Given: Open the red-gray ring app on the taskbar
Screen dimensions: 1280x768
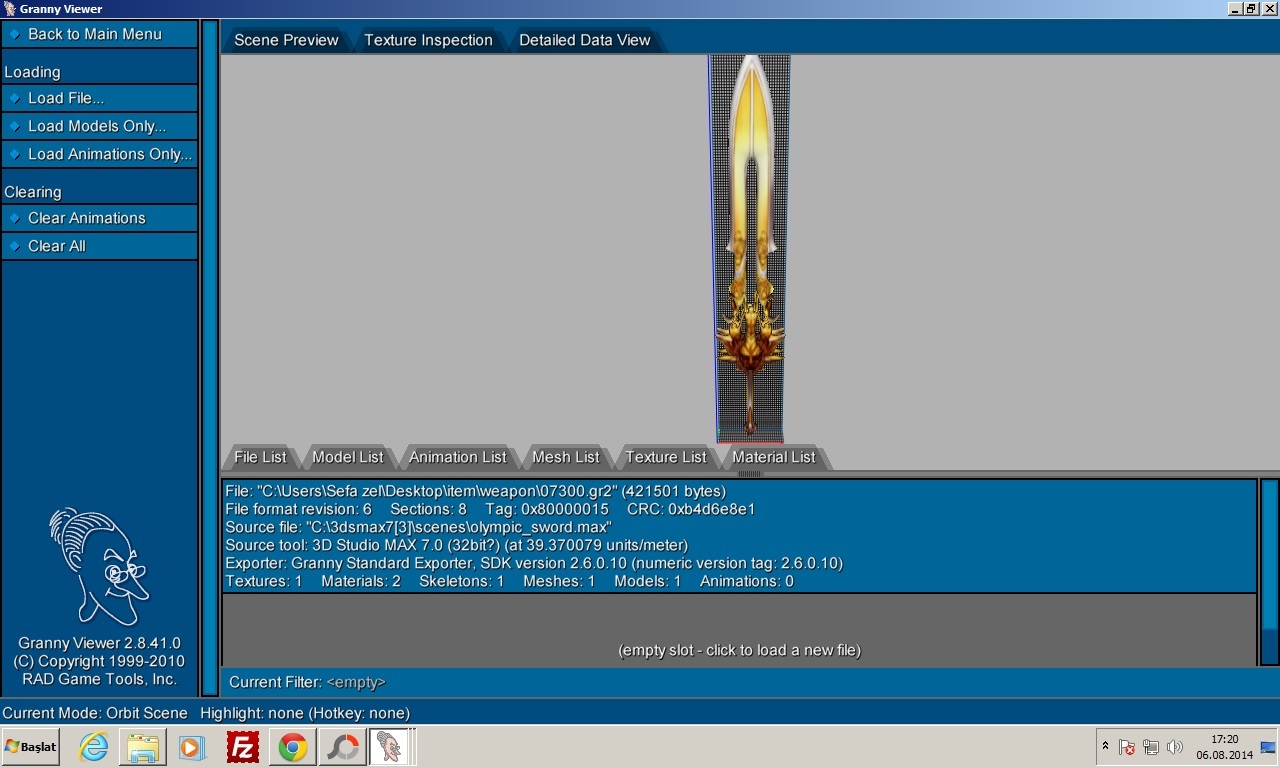Looking at the screenshot, I should 343,747.
